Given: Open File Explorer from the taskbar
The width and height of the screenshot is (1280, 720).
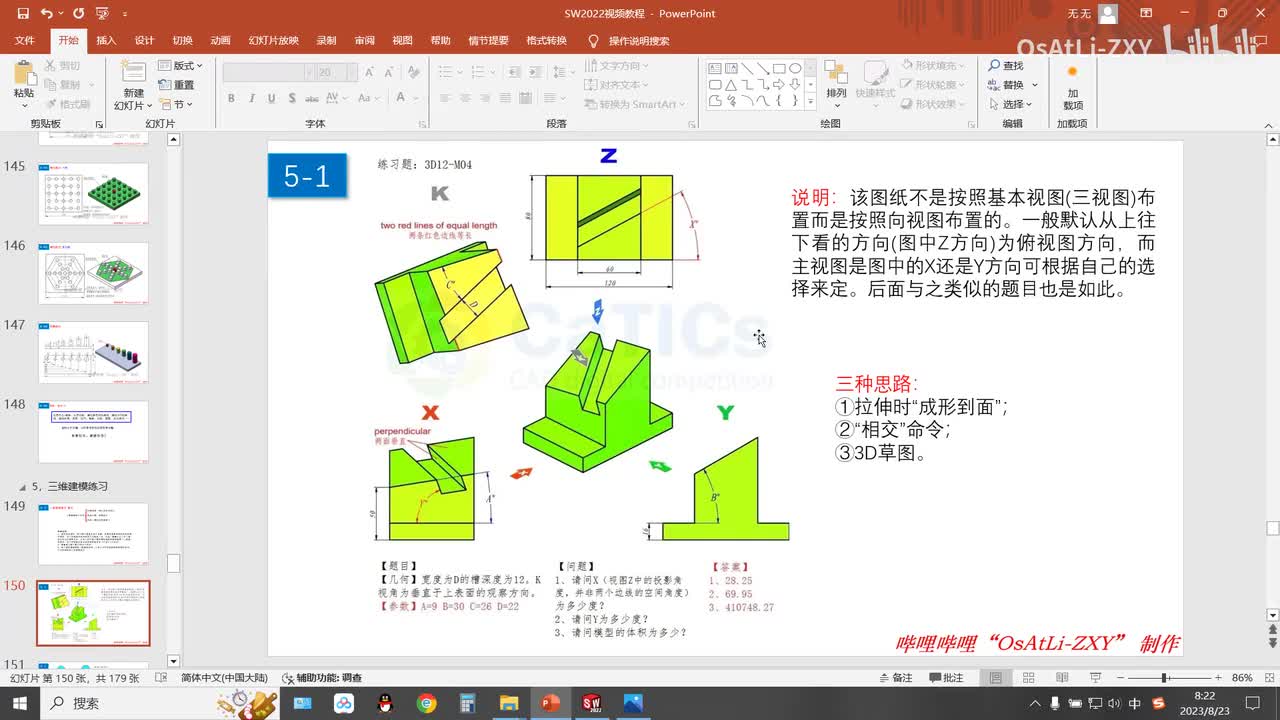Looking at the screenshot, I should click(x=509, y=703).
